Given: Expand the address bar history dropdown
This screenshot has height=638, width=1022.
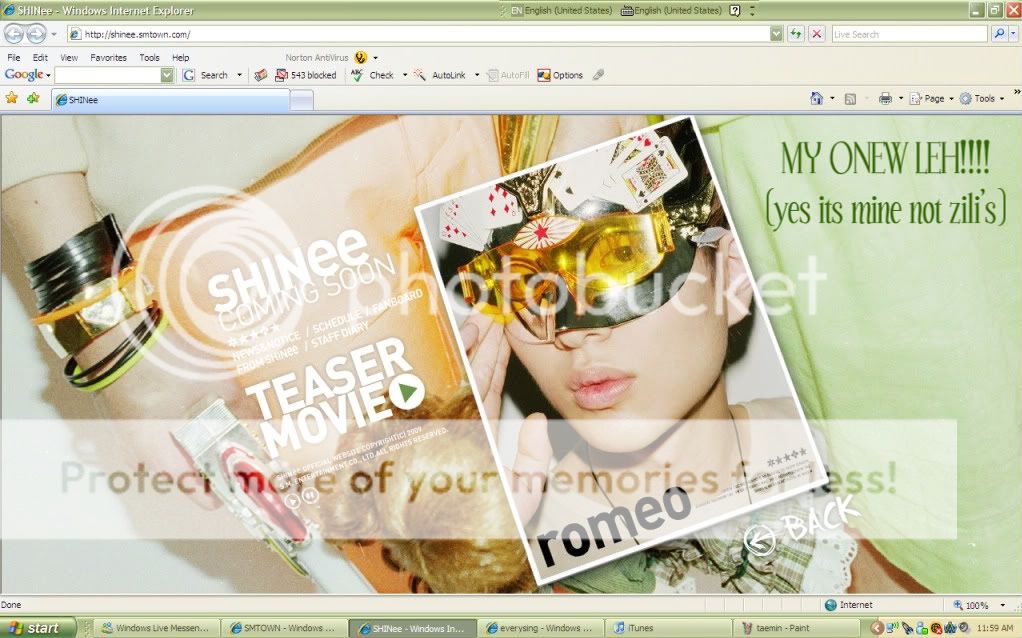Looking at the screenshot, I should click(776, 34).
